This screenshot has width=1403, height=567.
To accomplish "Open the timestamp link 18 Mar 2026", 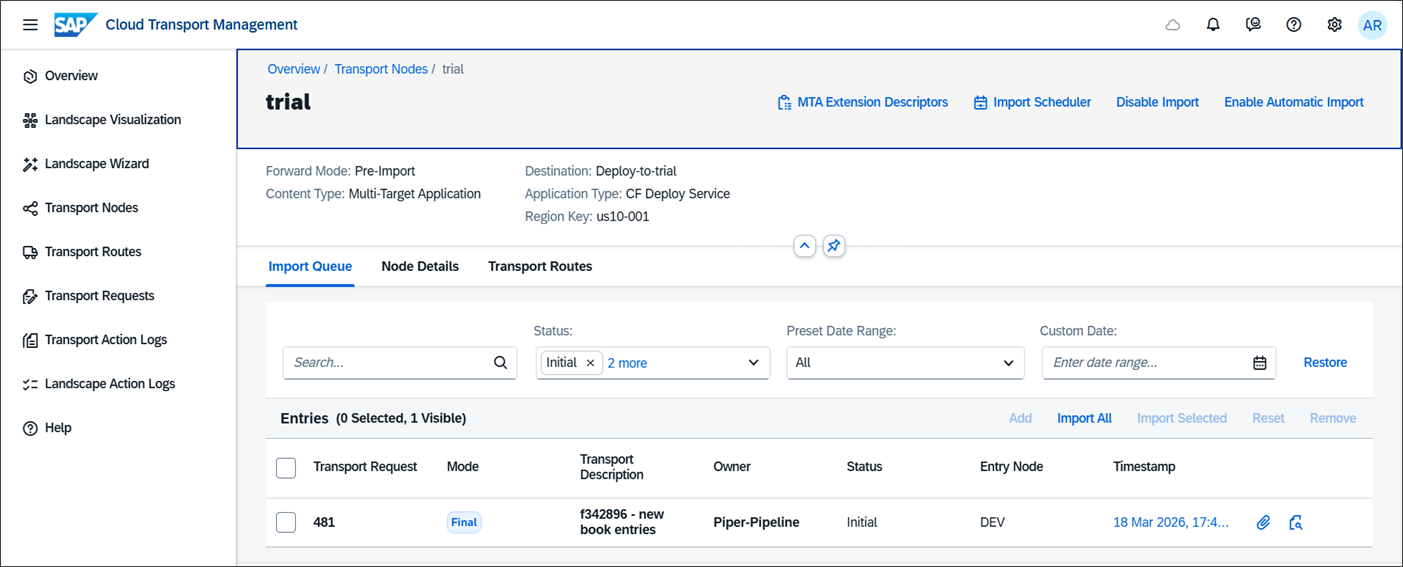I will (1171, 522).
